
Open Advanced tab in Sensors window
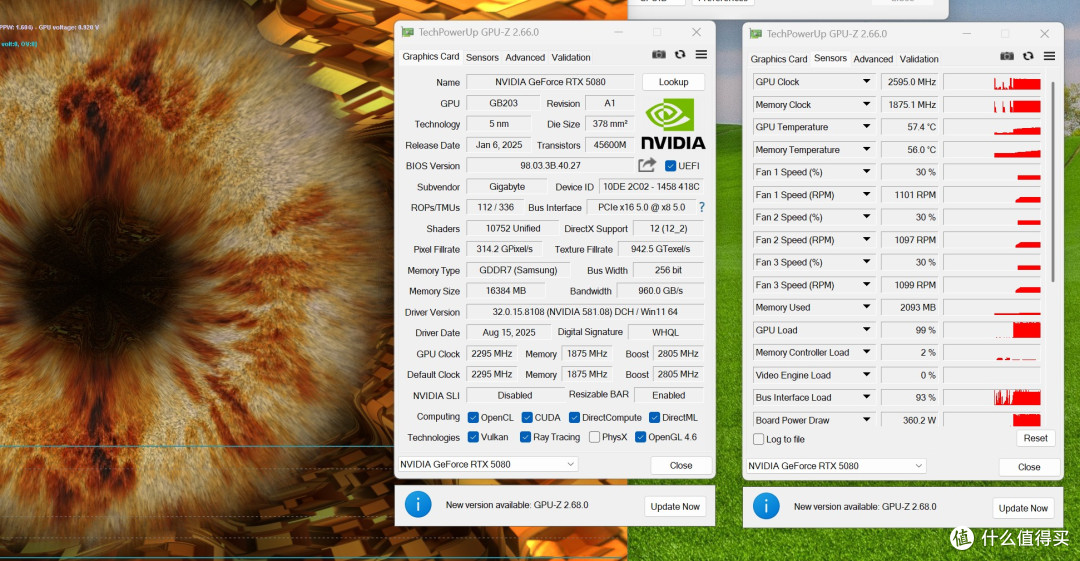click(873, 59)
